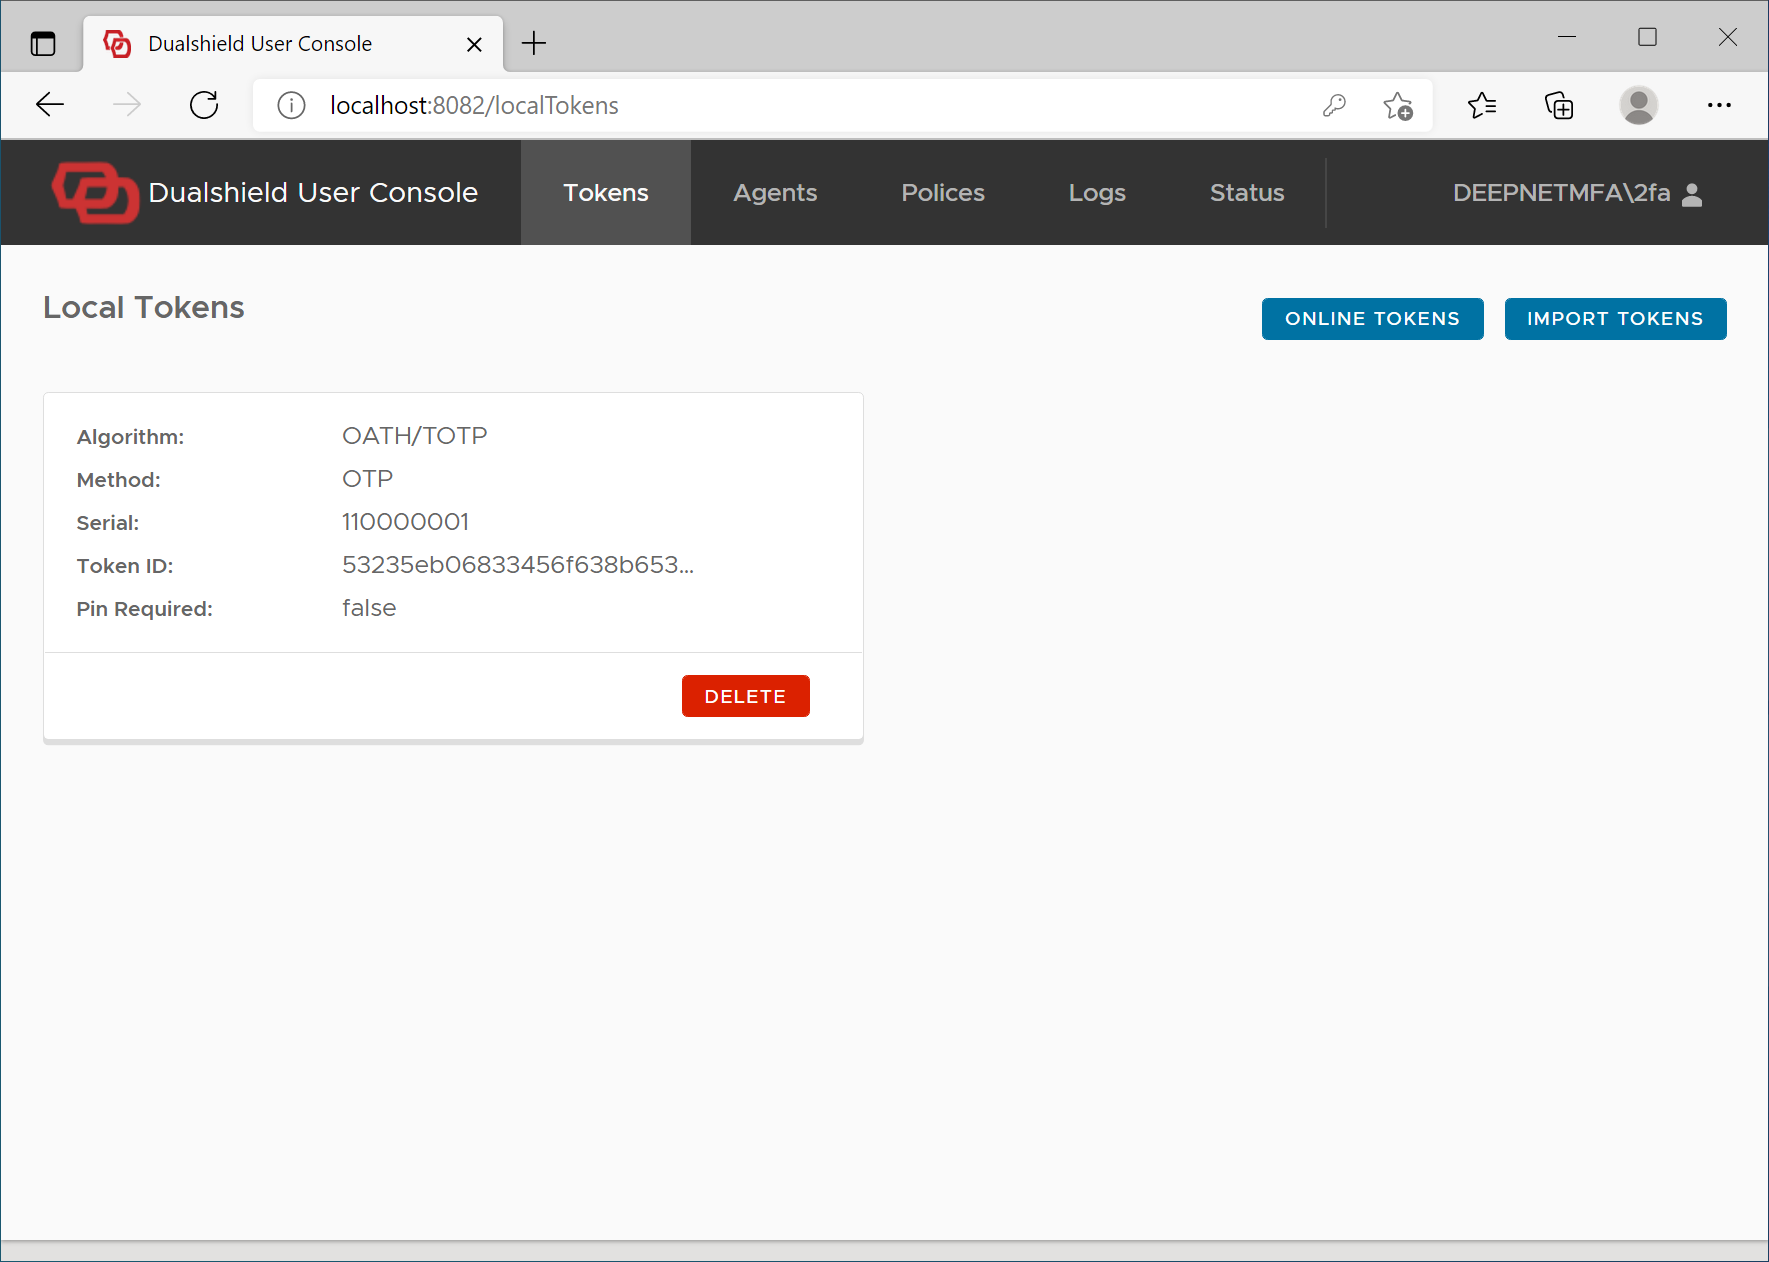Open the DEEPNETMFA\2fa user account icon
Screen dimensions: 1769x1262
click(1691, 194)
